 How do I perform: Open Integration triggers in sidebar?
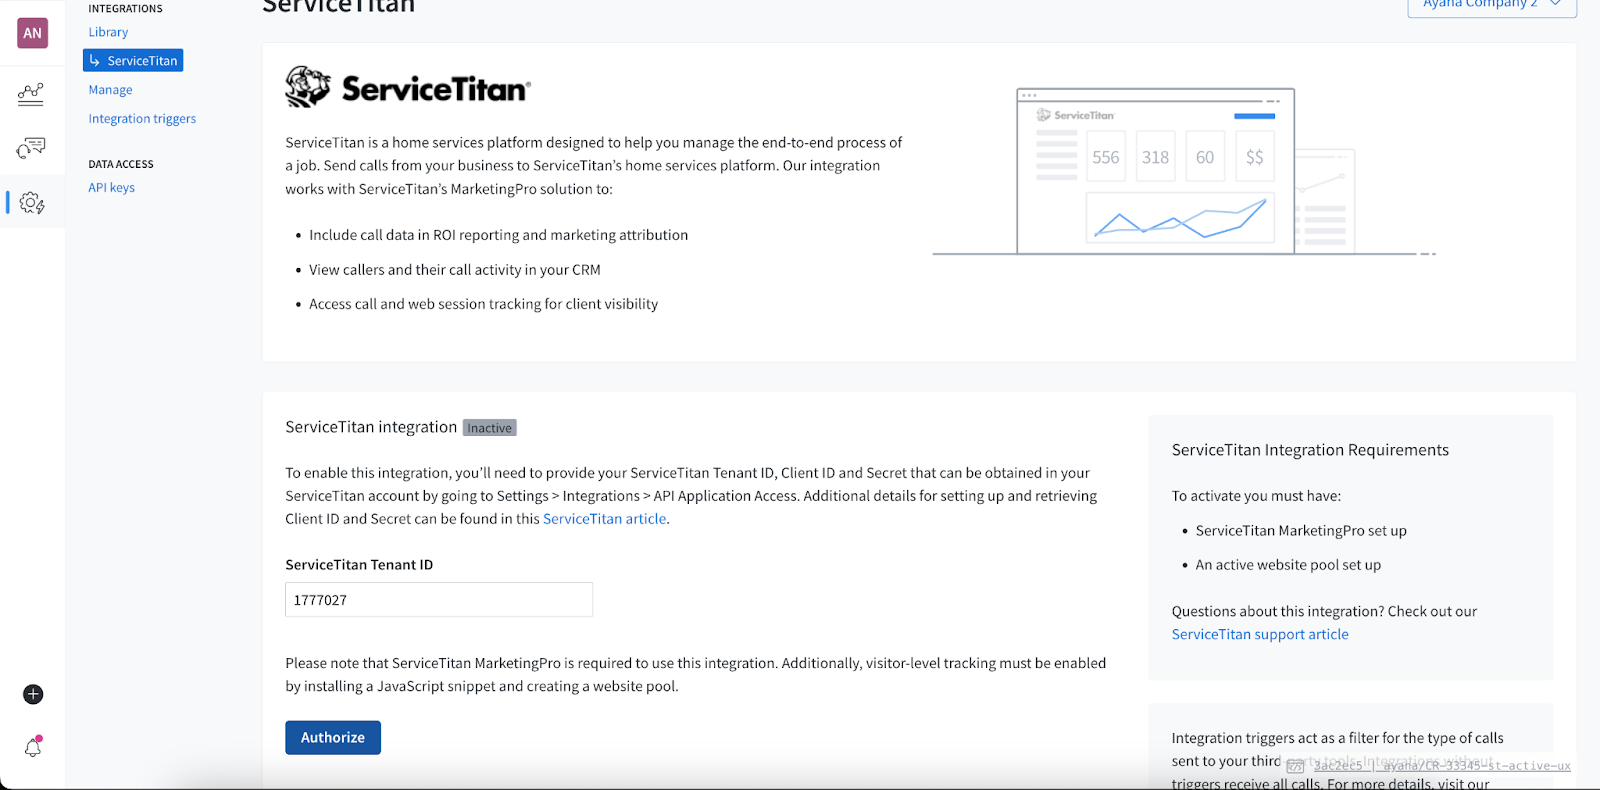[x=142, y=119]
